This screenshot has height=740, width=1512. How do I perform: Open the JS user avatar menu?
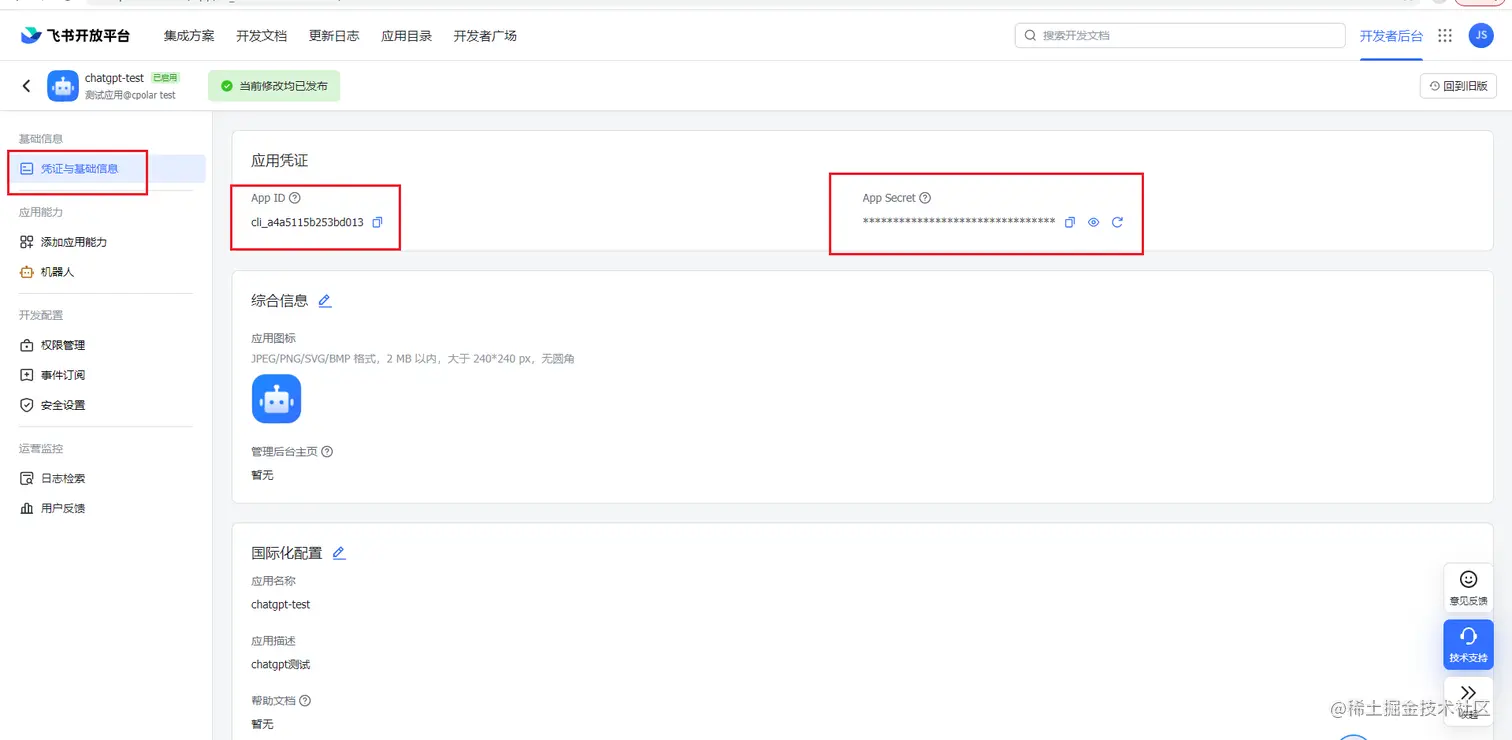(x=1481, y=35)
